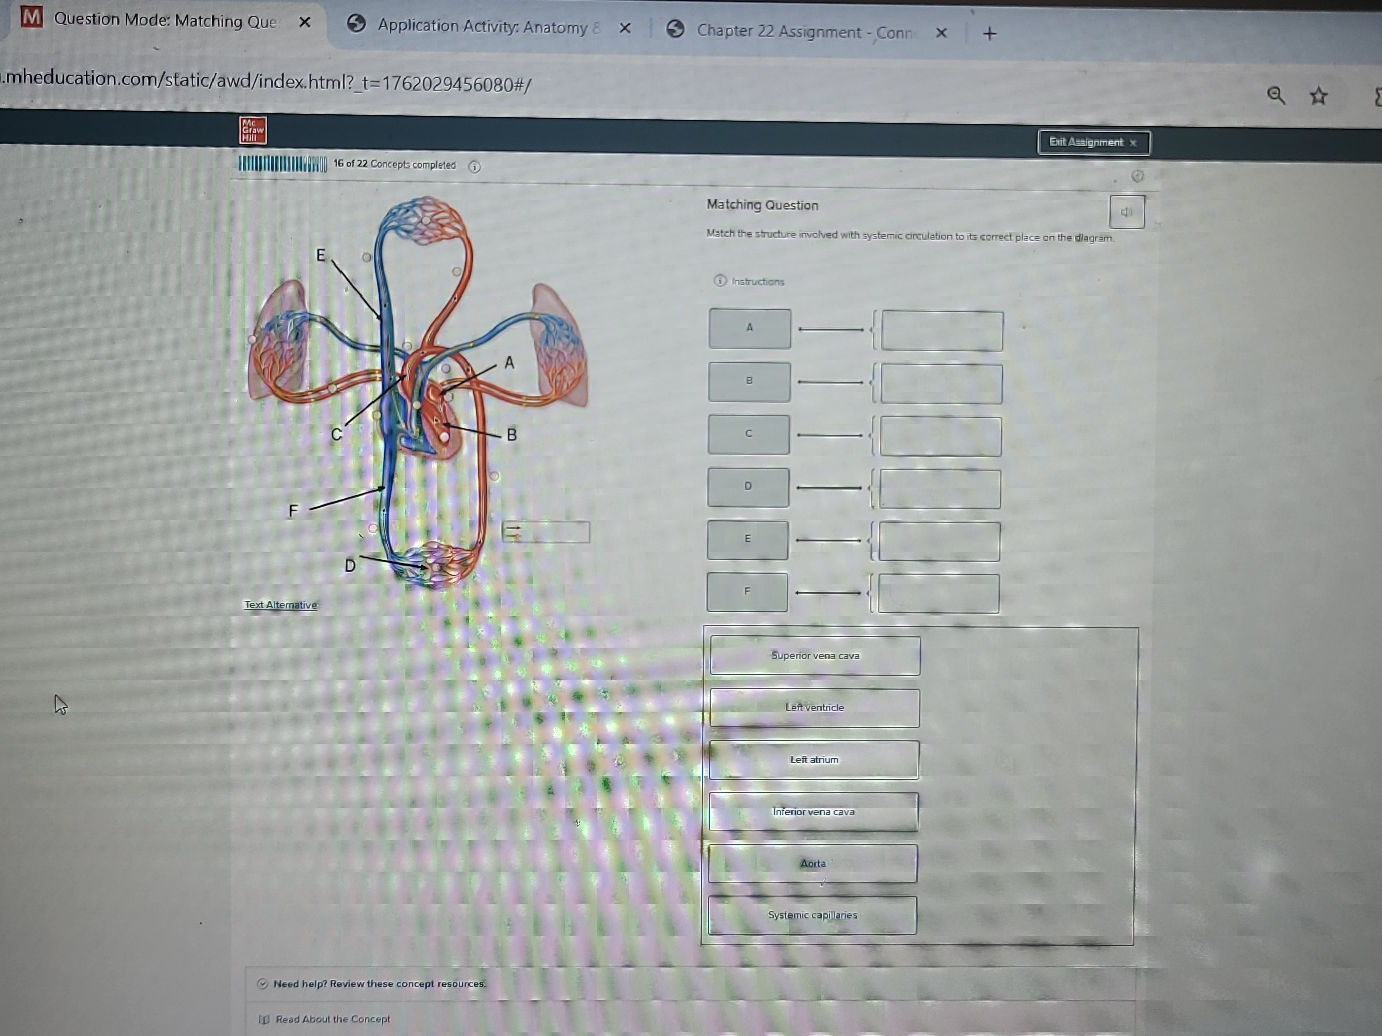The width and height of the screenshot is (1382, 1036).
Task: Click the accessibility icon above the speaker button
Action: pyautogui.click(x=1137, y=176)
